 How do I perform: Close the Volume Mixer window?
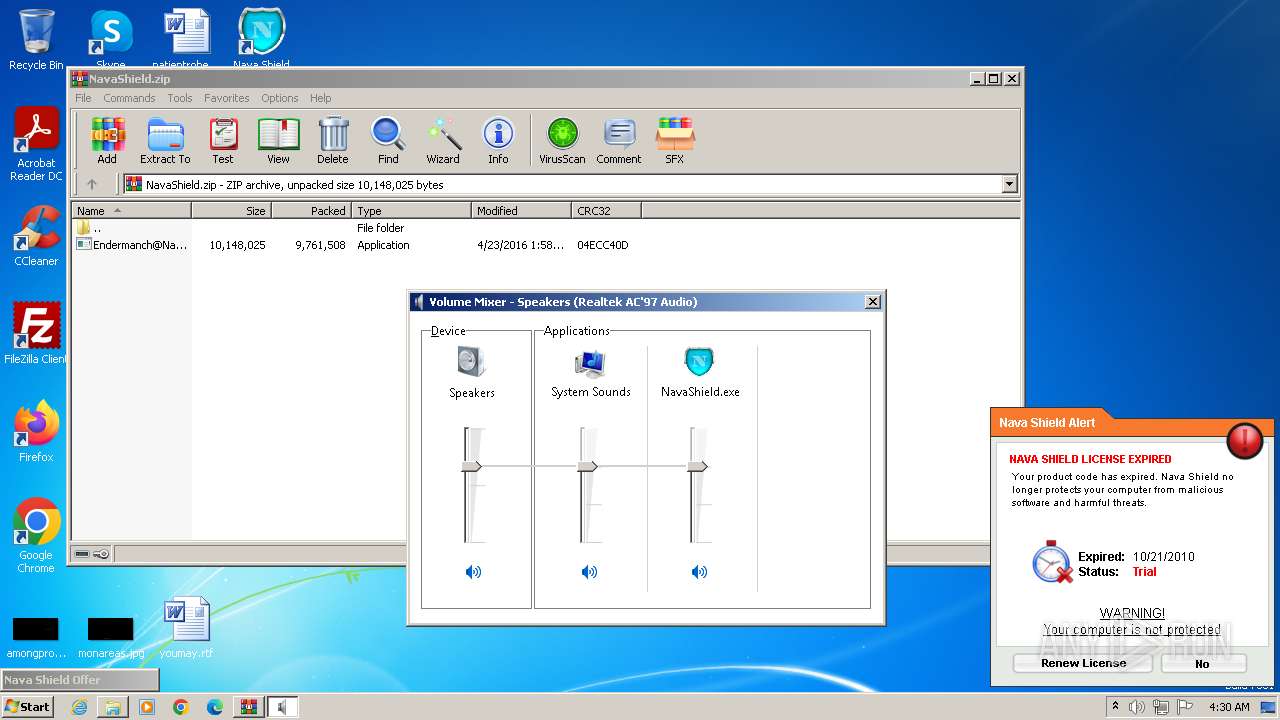click(x=872, y=302)
